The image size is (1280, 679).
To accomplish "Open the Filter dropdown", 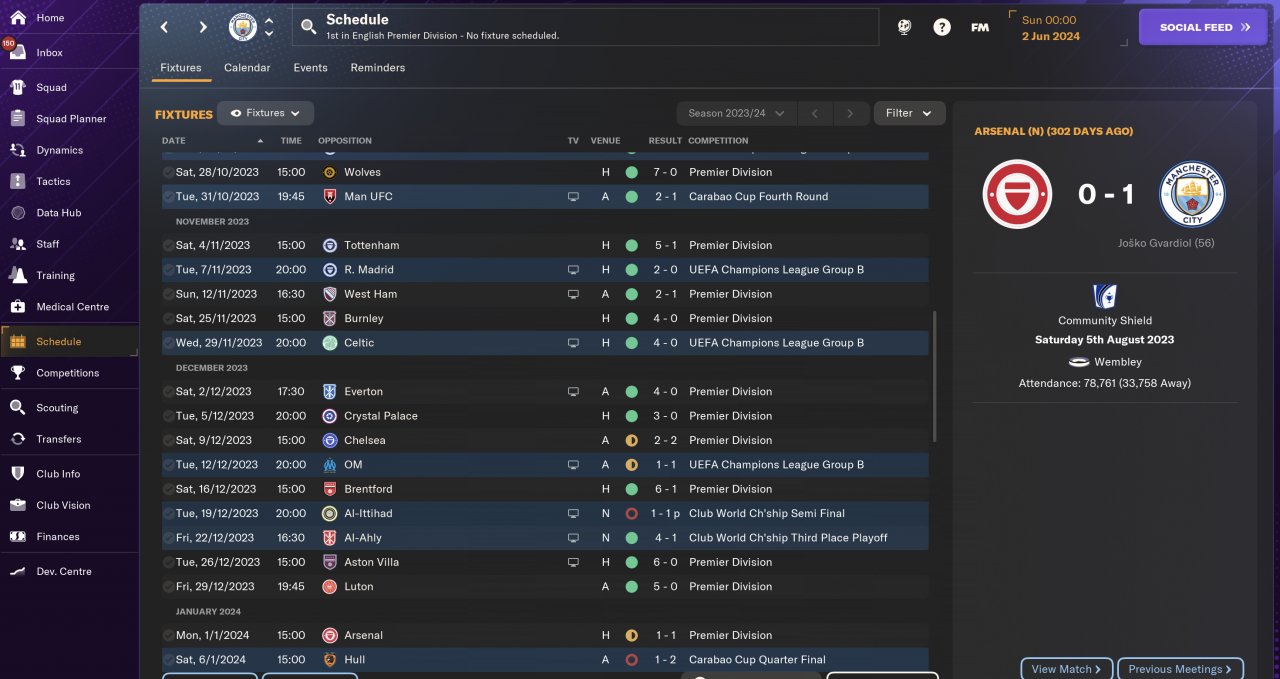I will point(909,114).
